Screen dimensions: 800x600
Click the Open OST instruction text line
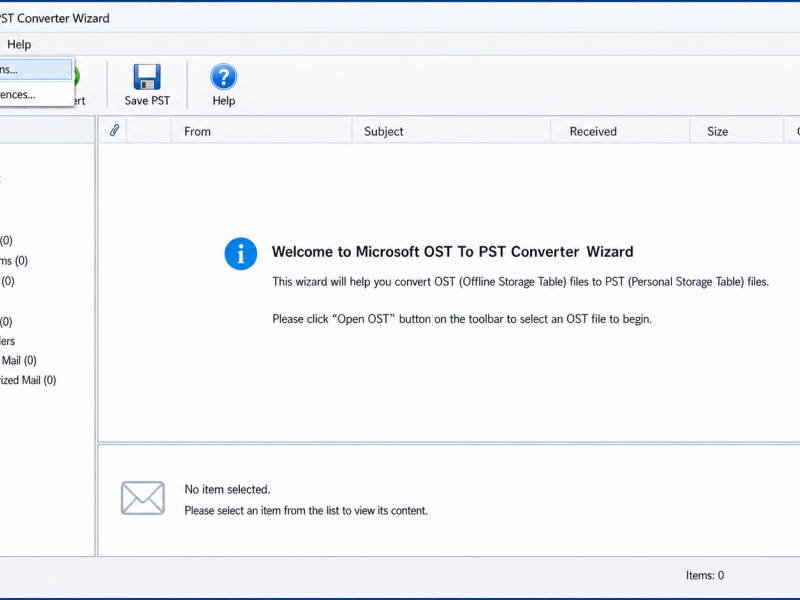462,319
